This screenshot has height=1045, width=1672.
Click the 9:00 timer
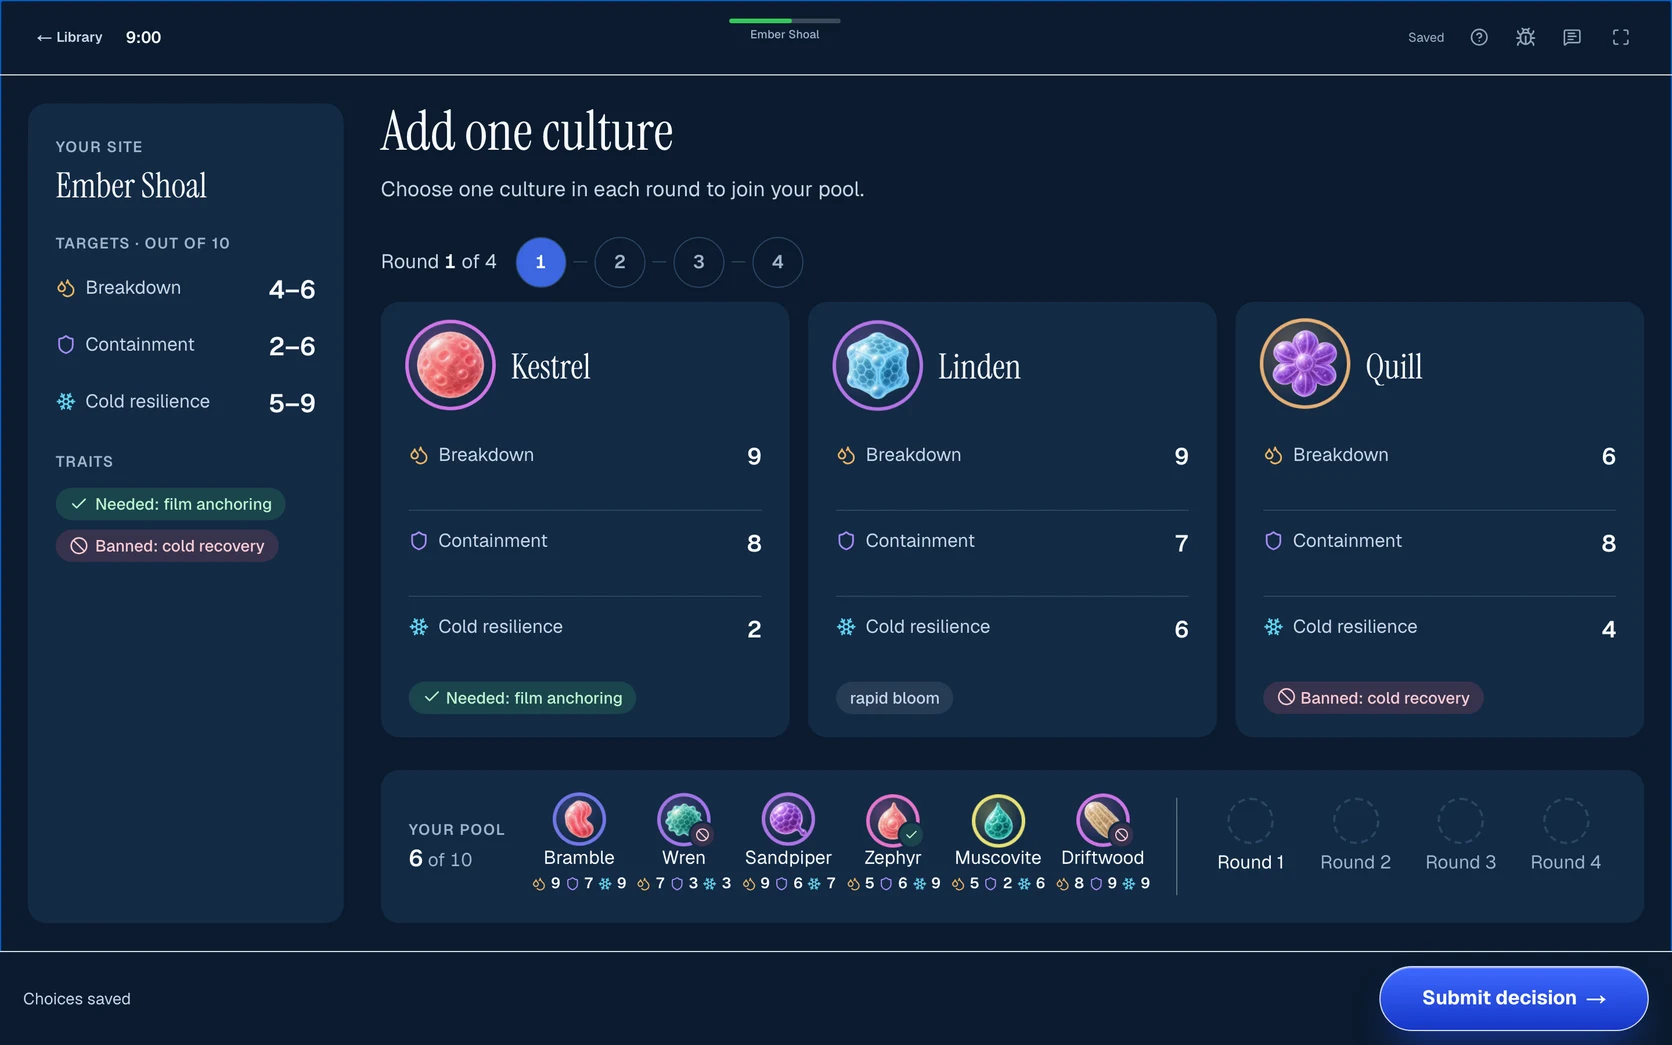coord(143,37)
